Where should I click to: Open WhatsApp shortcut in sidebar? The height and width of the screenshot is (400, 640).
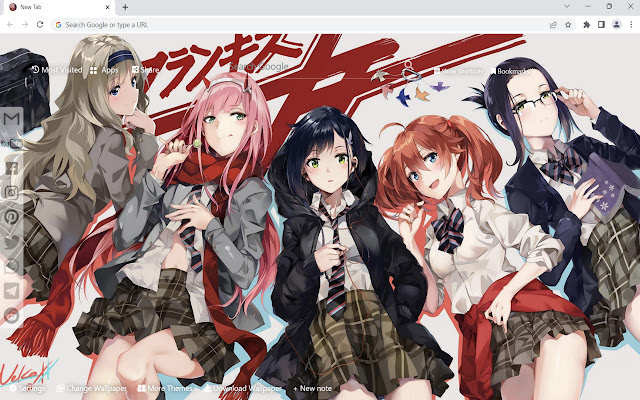11,266
